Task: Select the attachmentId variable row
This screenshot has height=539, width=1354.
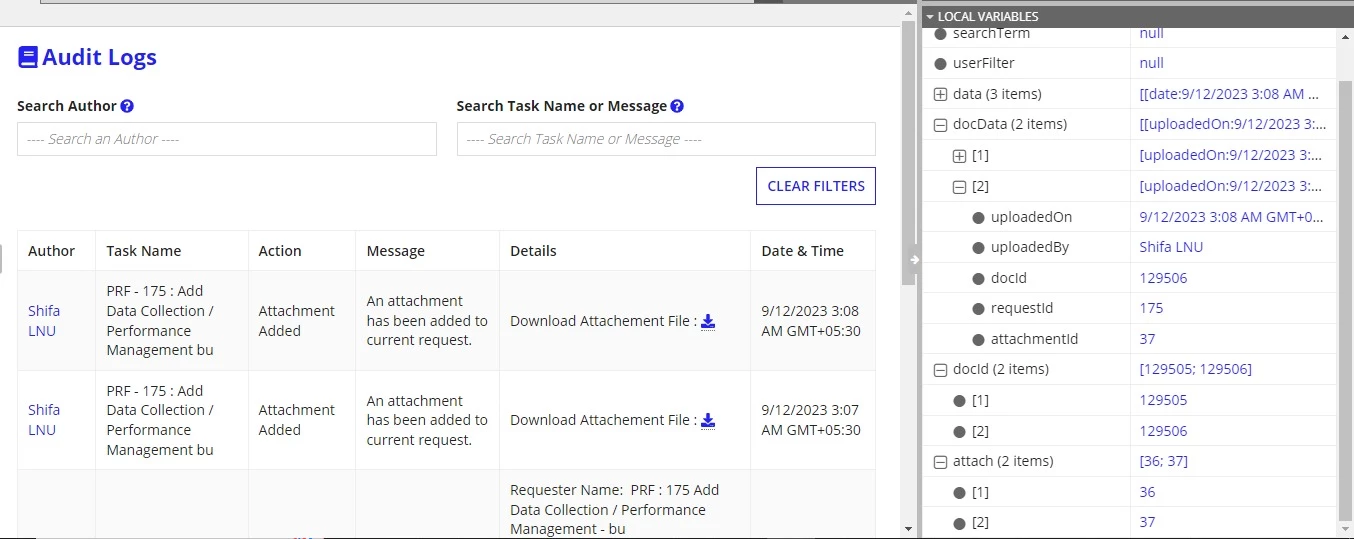Action: (1130, 339)
